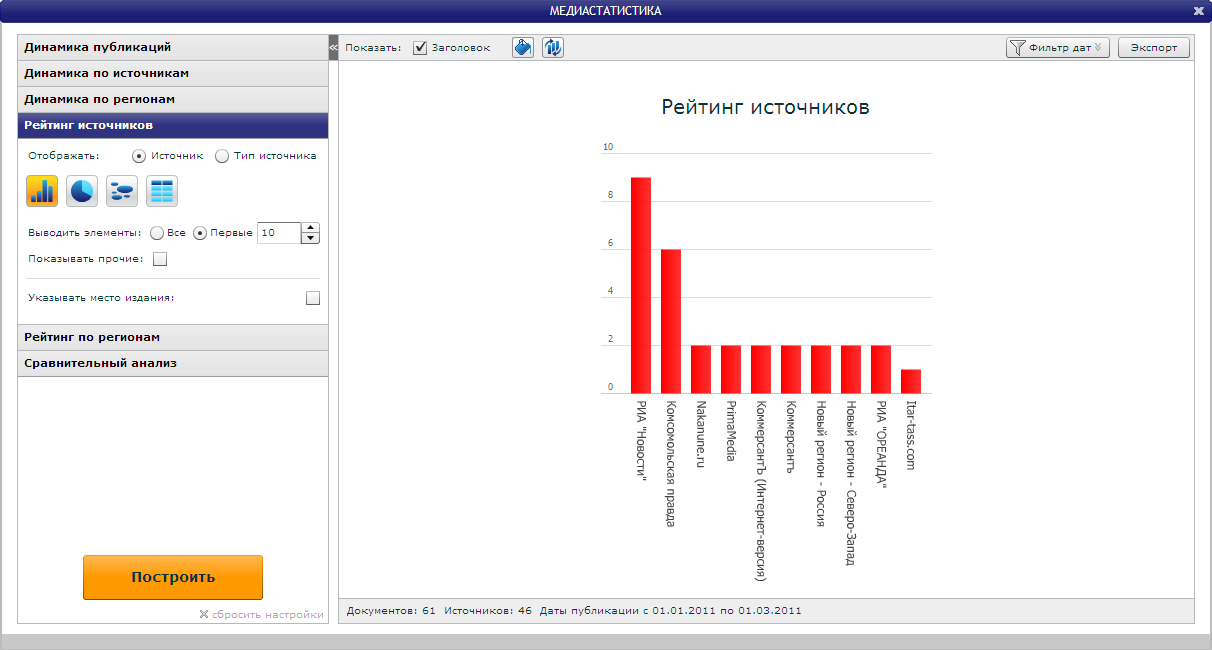Click the Построить button
This screenshot has height=650, width=1212.
pos(173,577)
